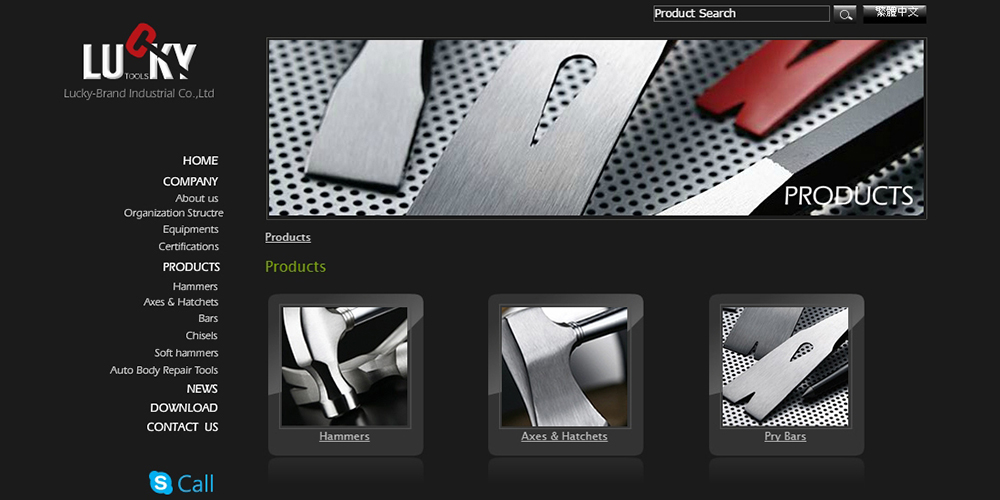Viewport: 1000px width, 500px height.
Task: Select About us in sidebar
Action: click(x=196, y=198)
